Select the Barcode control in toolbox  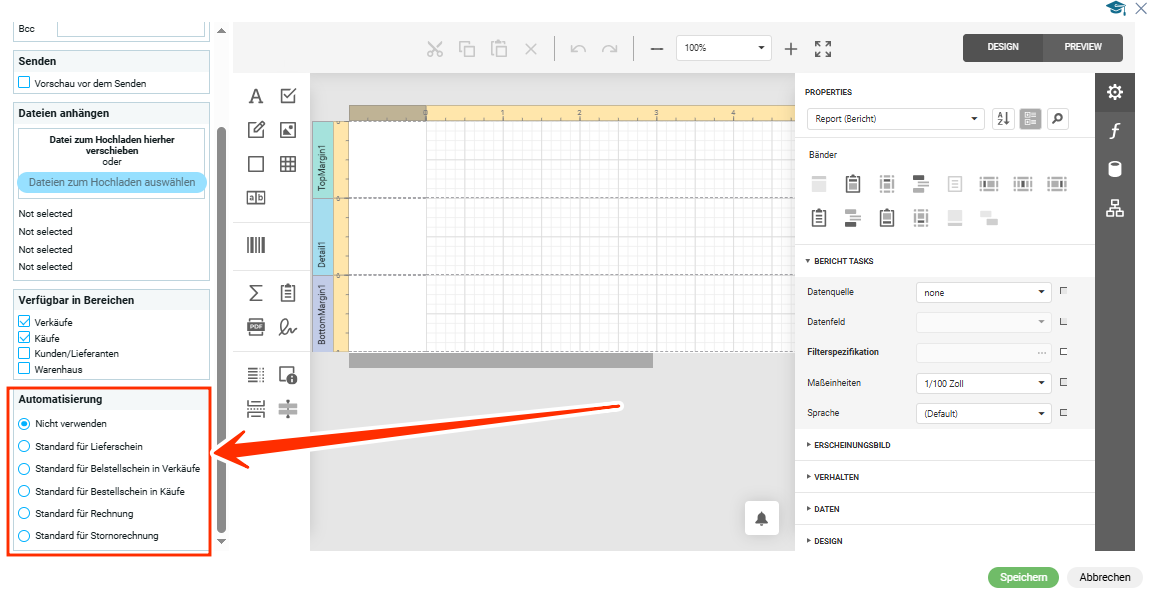tap(256, 245)
